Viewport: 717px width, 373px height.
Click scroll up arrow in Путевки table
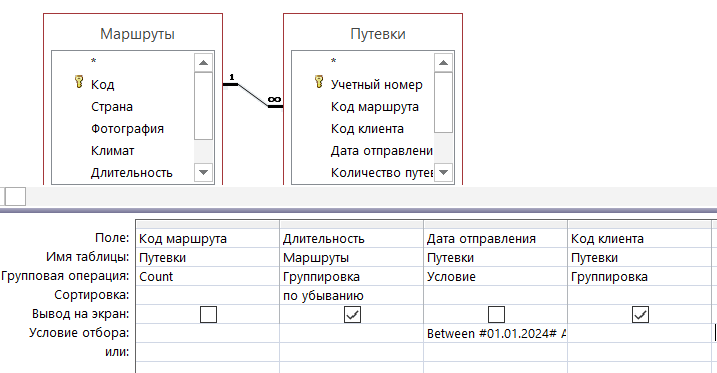pos(443,63)
